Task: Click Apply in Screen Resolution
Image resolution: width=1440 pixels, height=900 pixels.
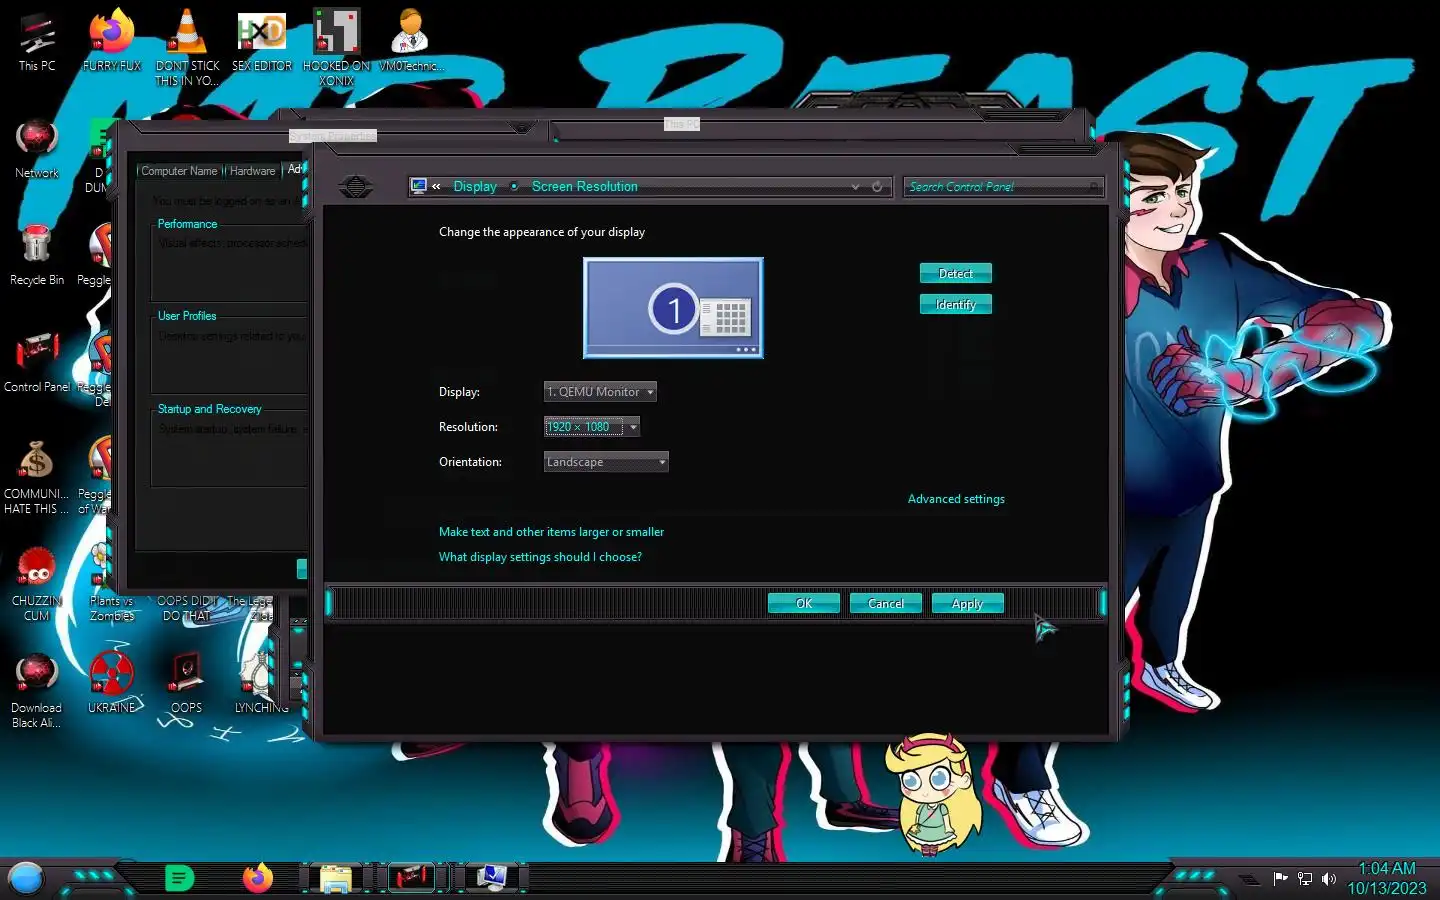Action: (x=968, y=604)
